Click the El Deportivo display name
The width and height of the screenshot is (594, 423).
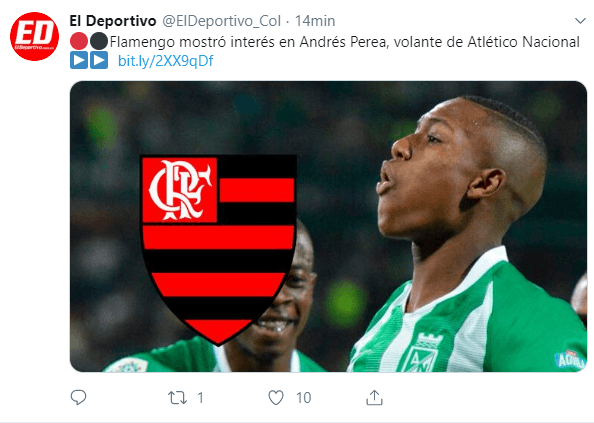pyautogui.click(x=113, y=21)
